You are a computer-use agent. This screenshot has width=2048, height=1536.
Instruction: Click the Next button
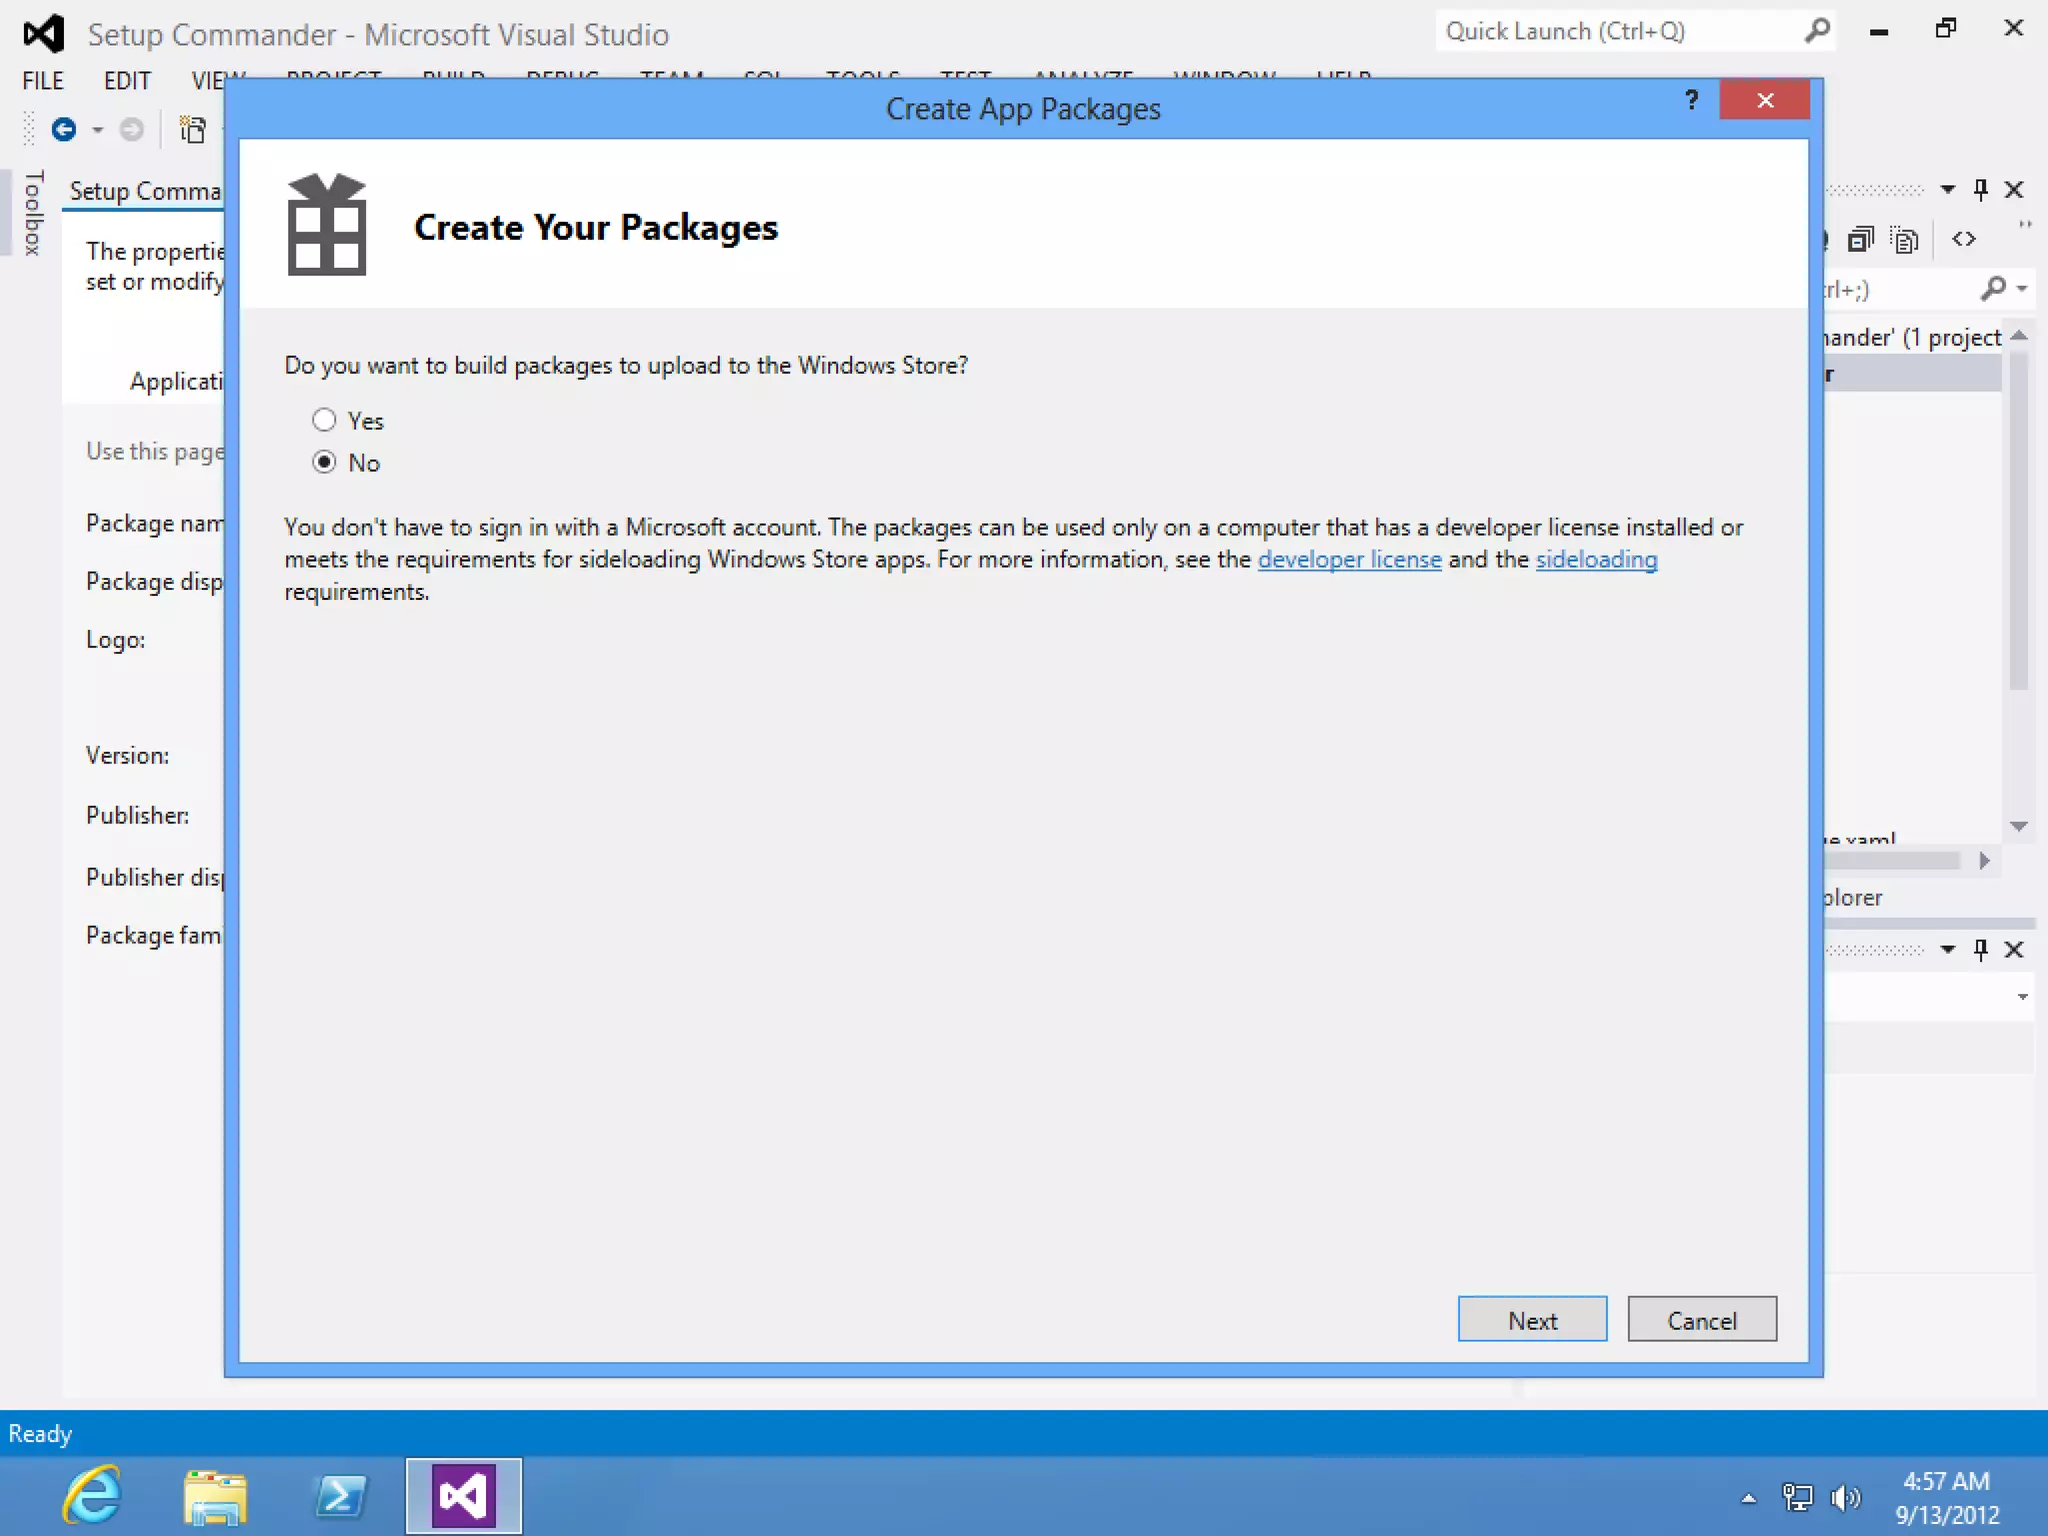pos(1532,1320)
